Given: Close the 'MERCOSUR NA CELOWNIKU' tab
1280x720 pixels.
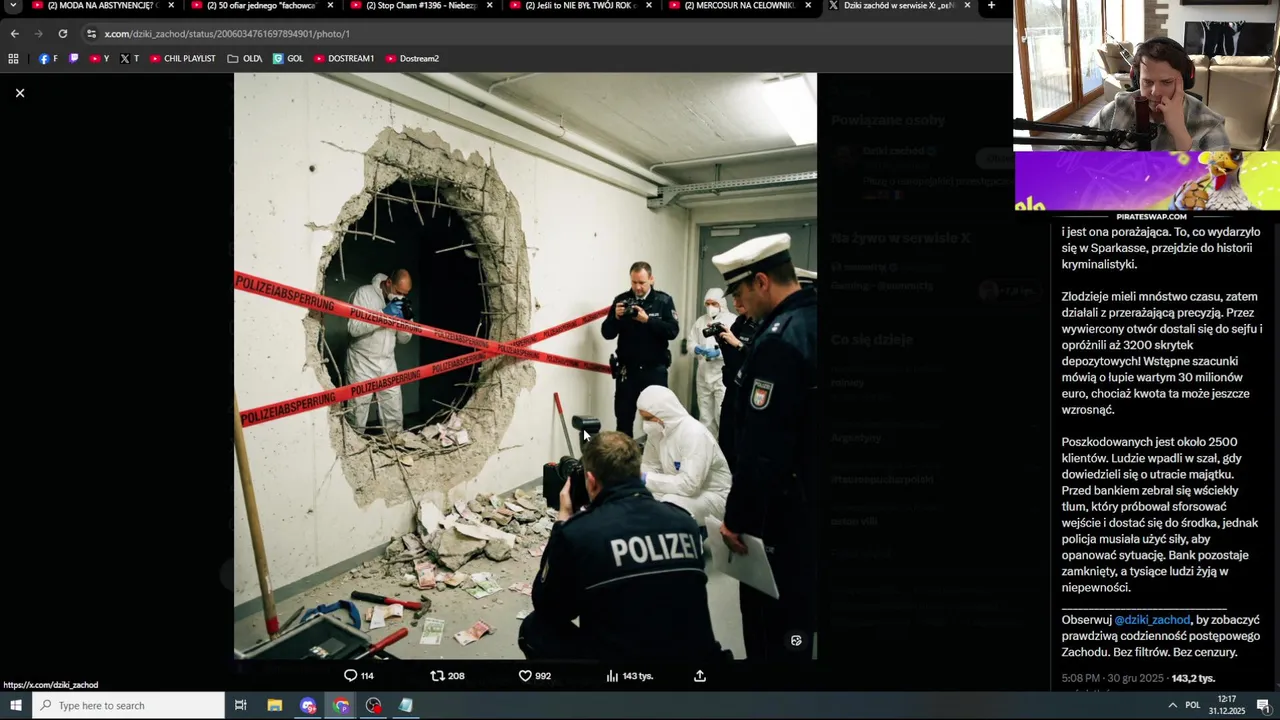Looking at the screenshot, I should [x=808, y=5].
